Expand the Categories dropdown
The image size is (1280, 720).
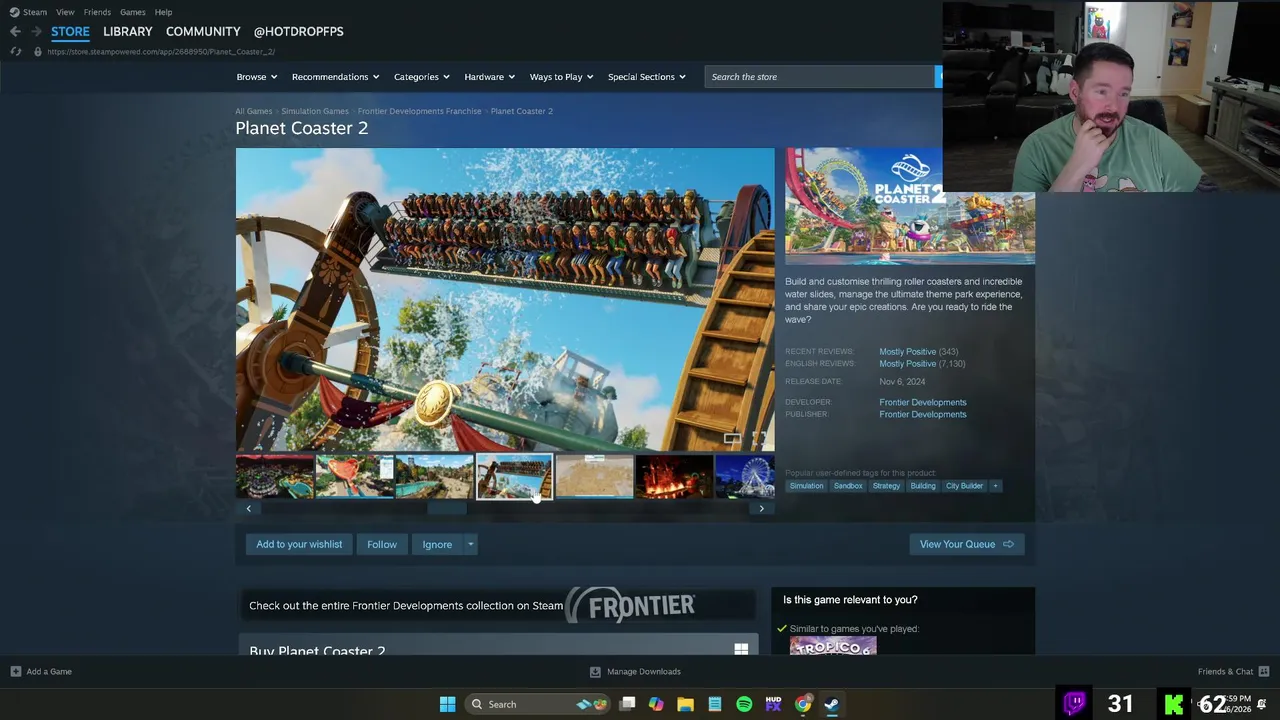click(421, 77)
